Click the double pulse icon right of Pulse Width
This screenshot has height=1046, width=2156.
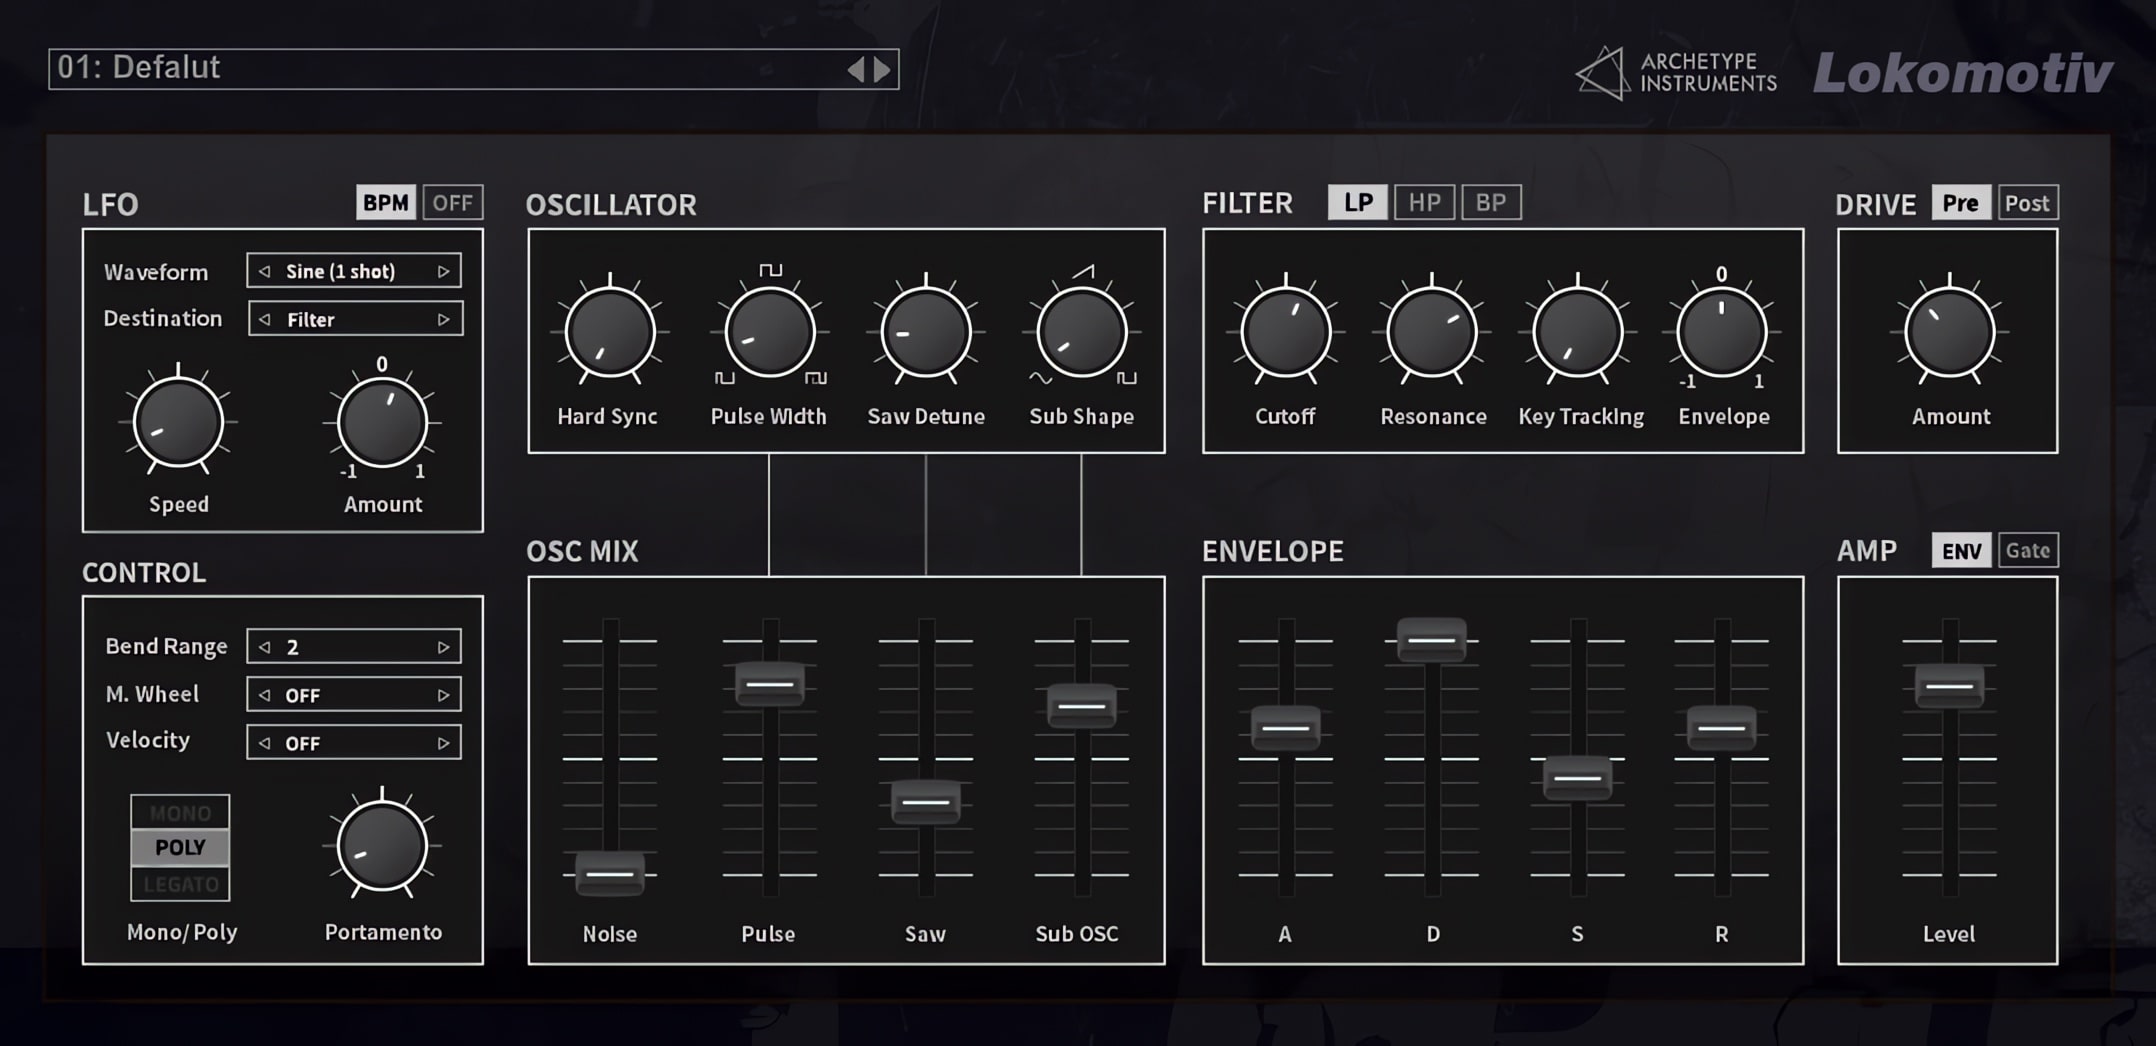[x=816, y=378]
